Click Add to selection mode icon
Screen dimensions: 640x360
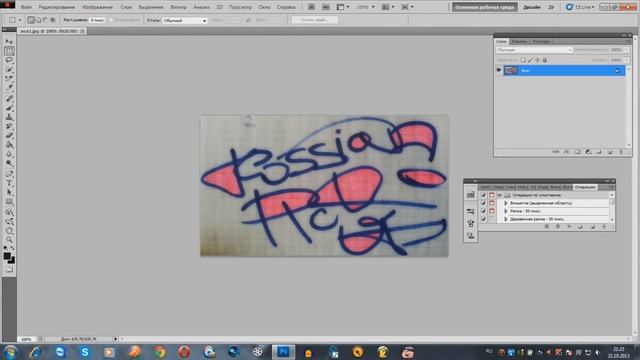[x=38, y=20]
